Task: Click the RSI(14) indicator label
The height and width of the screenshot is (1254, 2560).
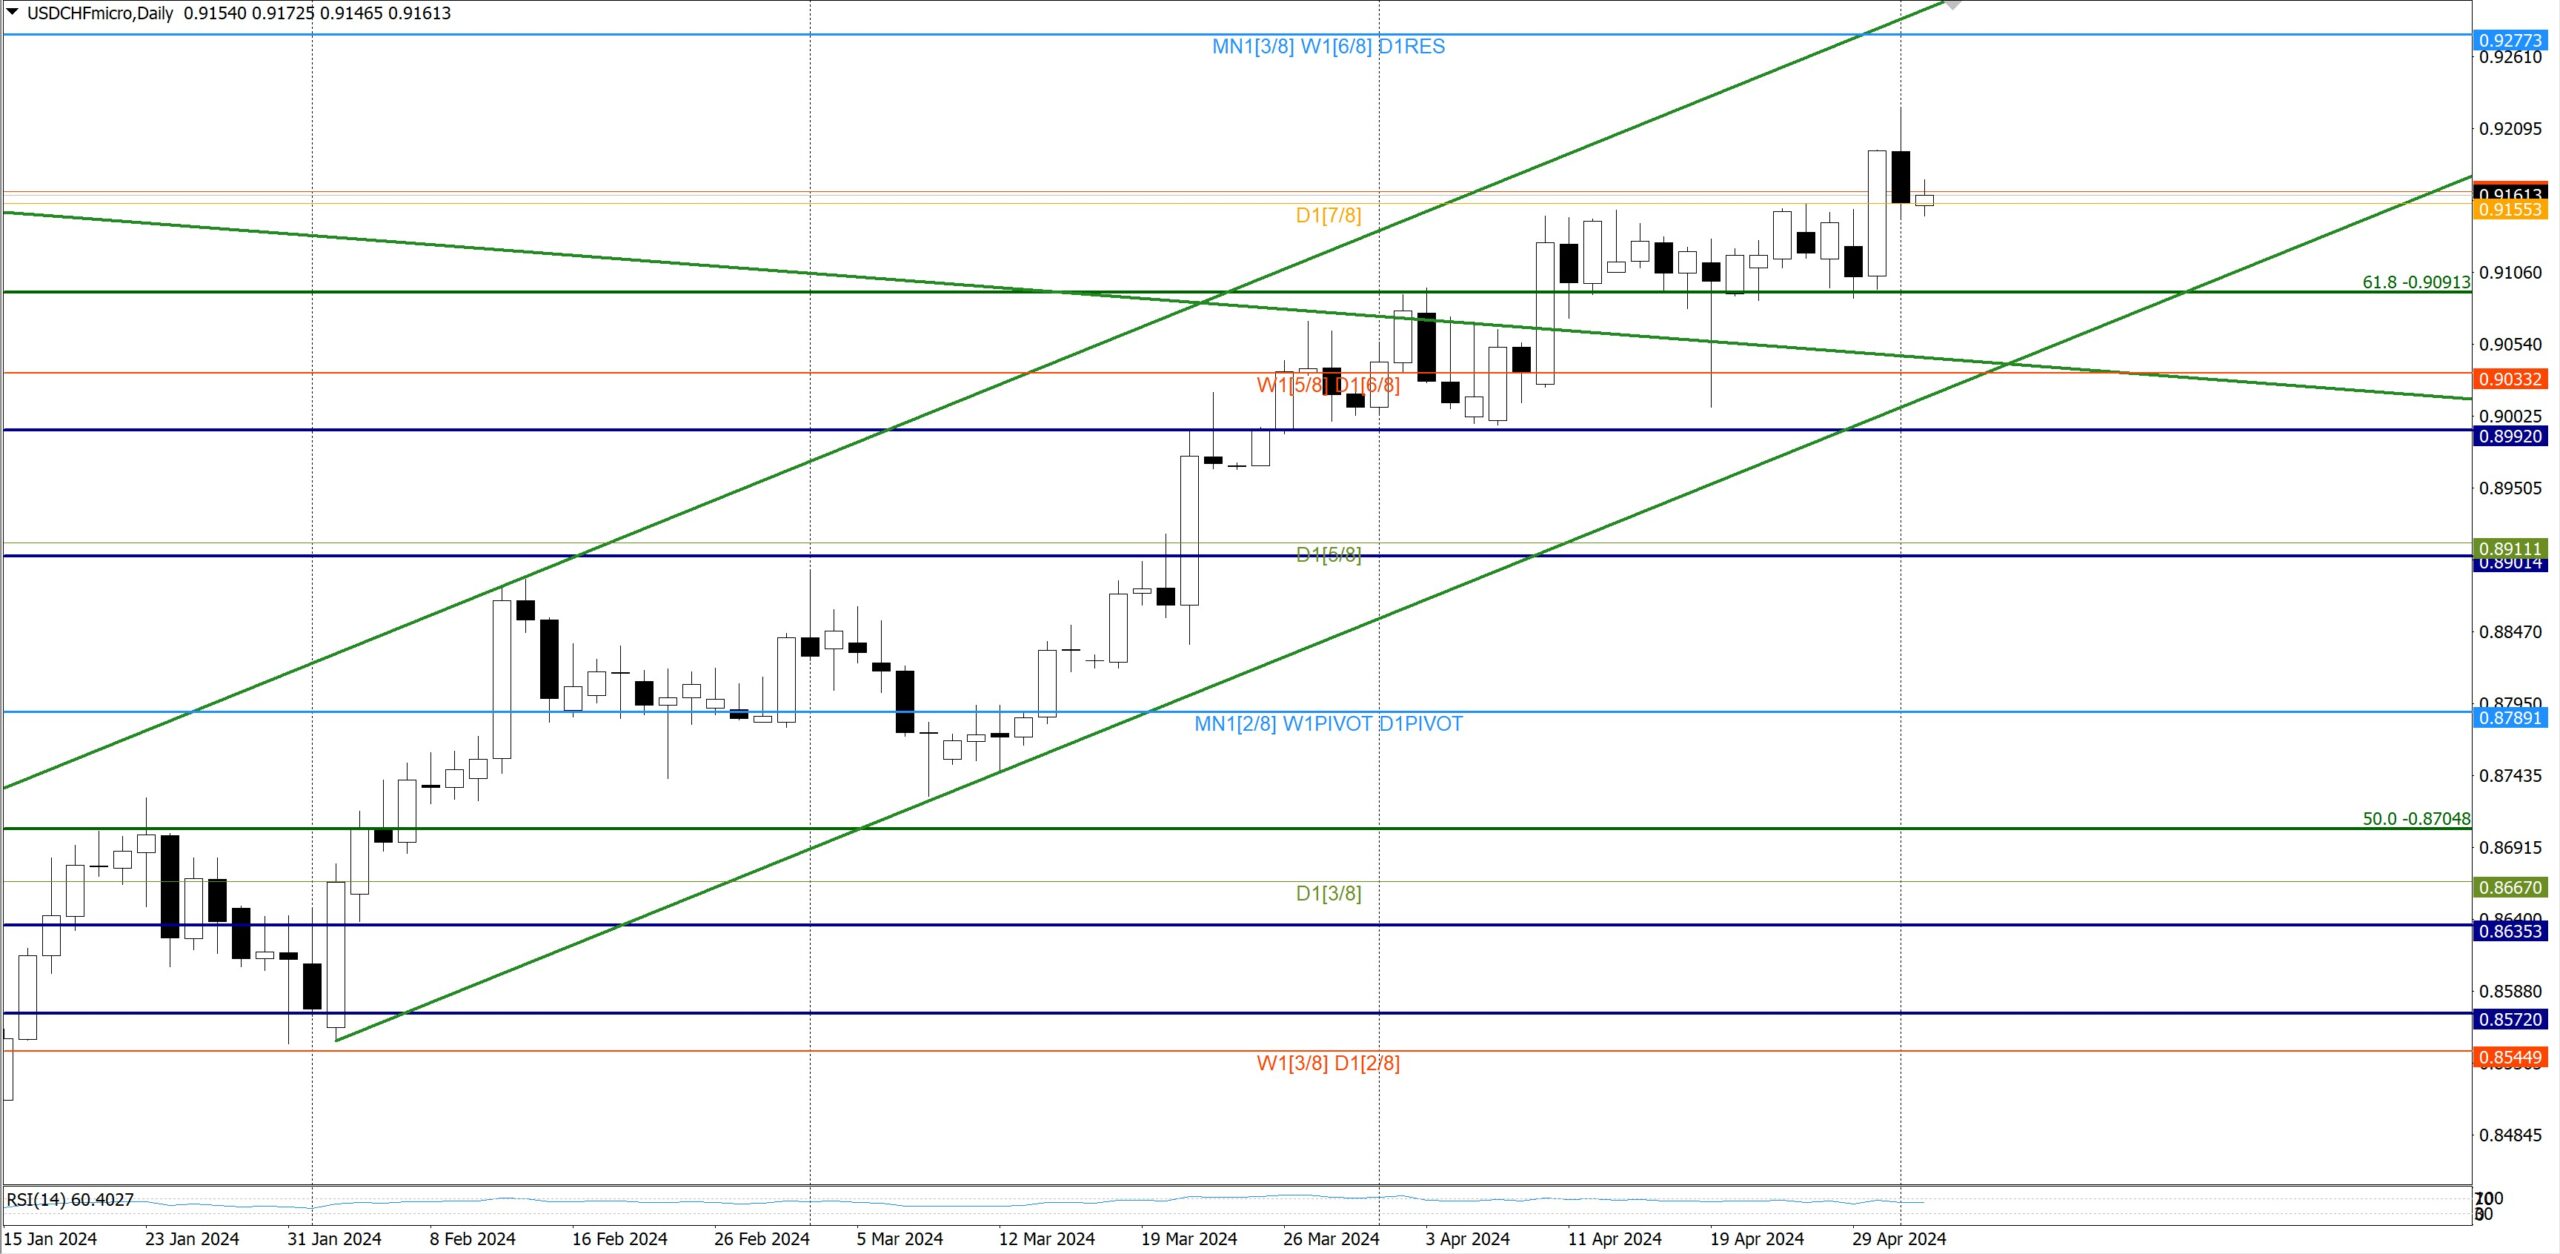Action: 70,1199
